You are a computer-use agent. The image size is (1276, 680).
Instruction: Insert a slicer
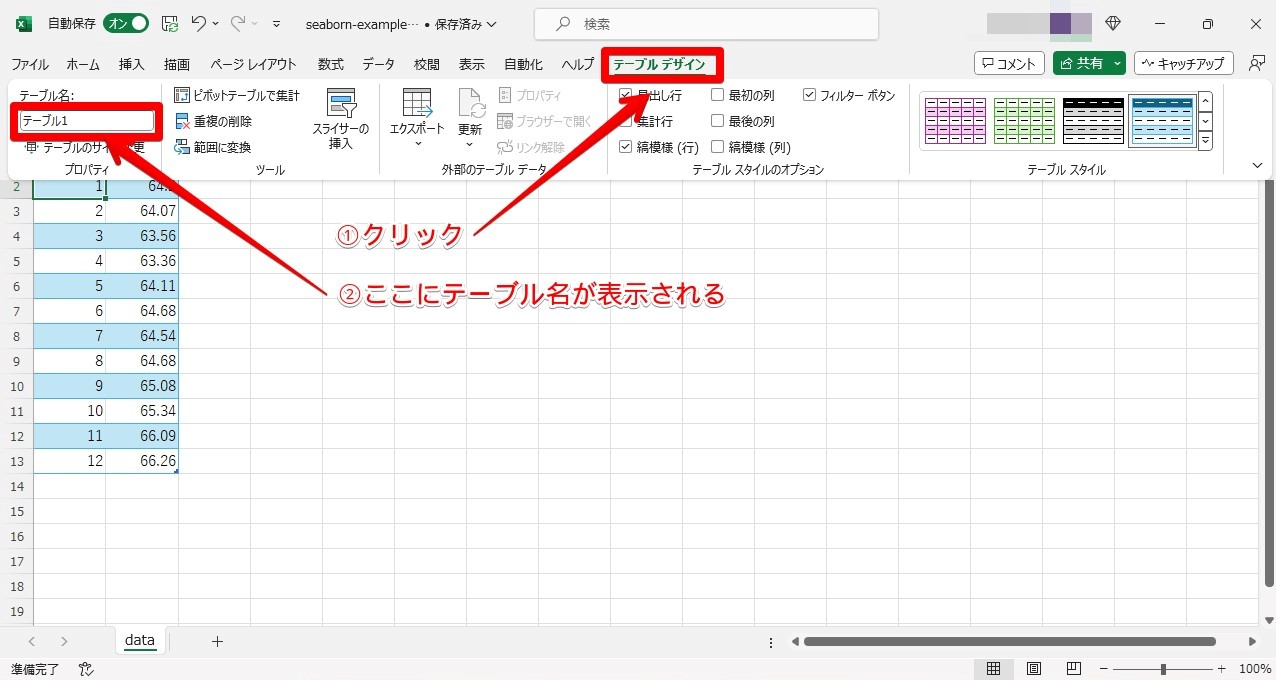(x=341, y=119)
